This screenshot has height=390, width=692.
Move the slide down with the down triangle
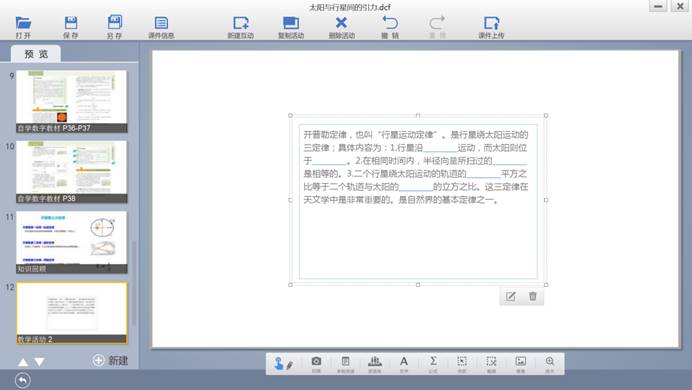click(x=40, y=362)
